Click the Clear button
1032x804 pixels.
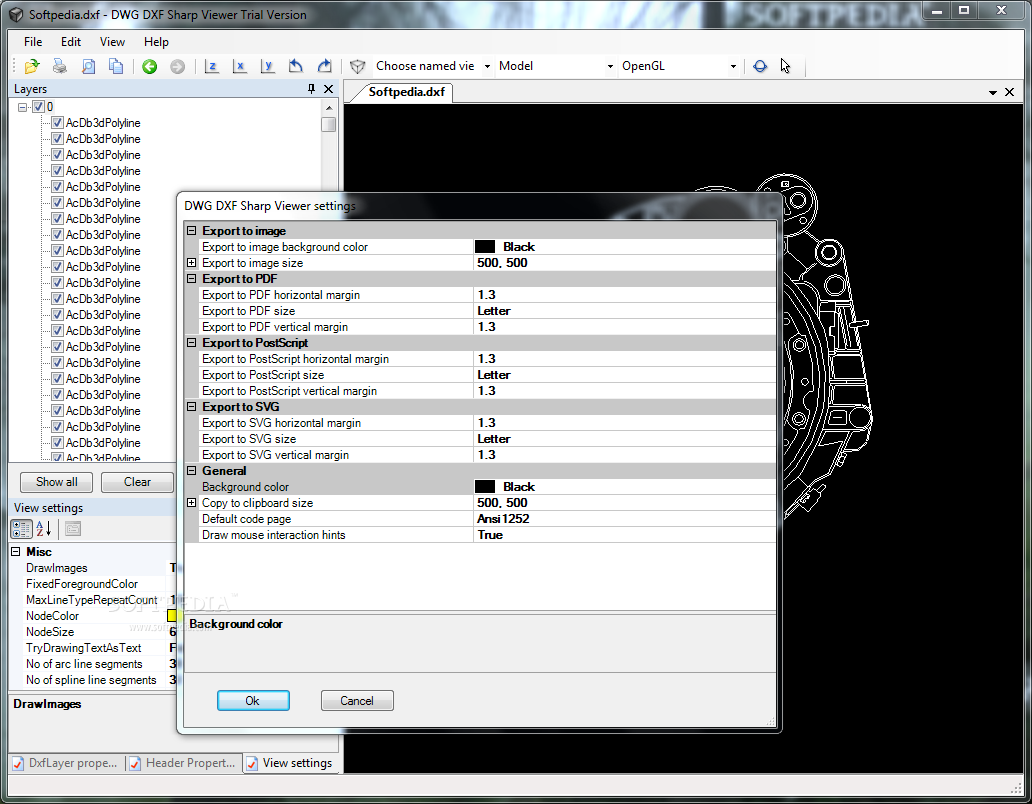[138, 482]
